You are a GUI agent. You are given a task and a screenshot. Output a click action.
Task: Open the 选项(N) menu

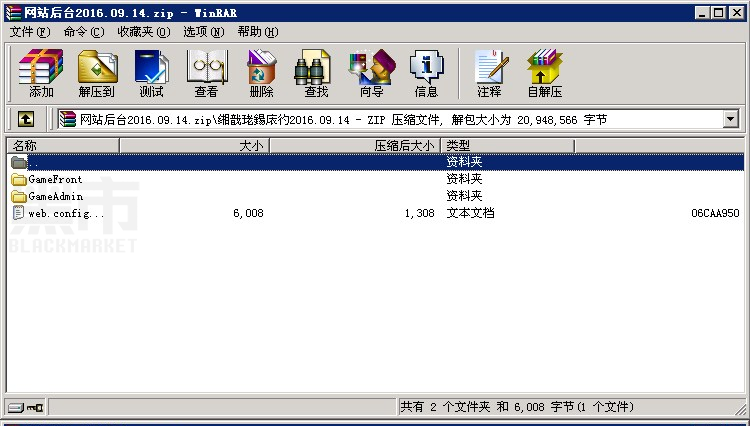coord(204,32)
